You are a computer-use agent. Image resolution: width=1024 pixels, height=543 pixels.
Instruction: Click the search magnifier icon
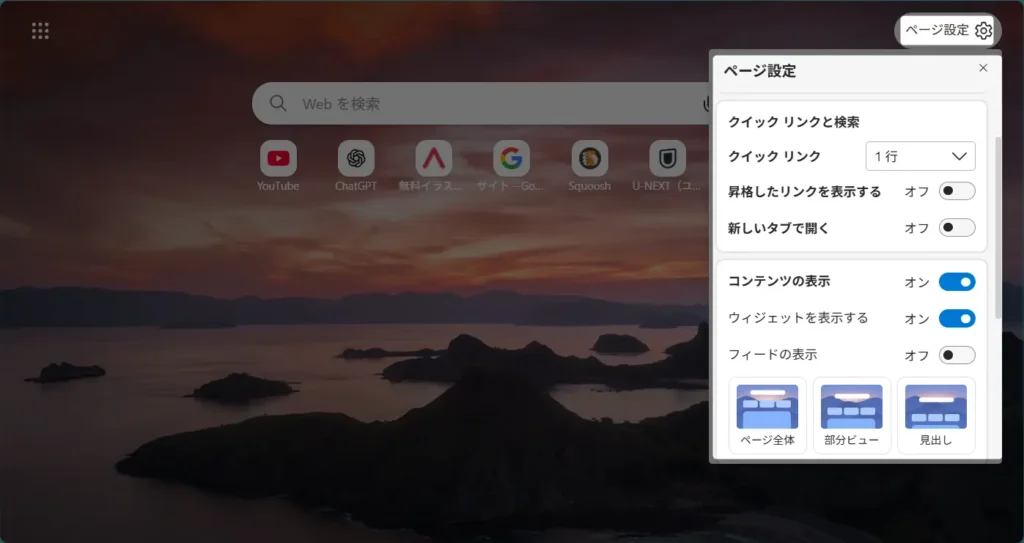pos(279,104)
